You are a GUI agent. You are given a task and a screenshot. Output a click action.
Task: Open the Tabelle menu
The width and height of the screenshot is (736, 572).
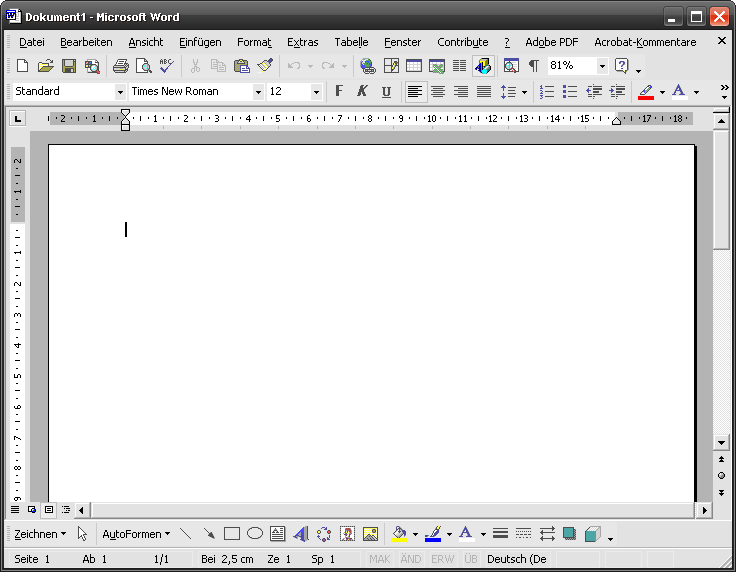coord(351,42)
